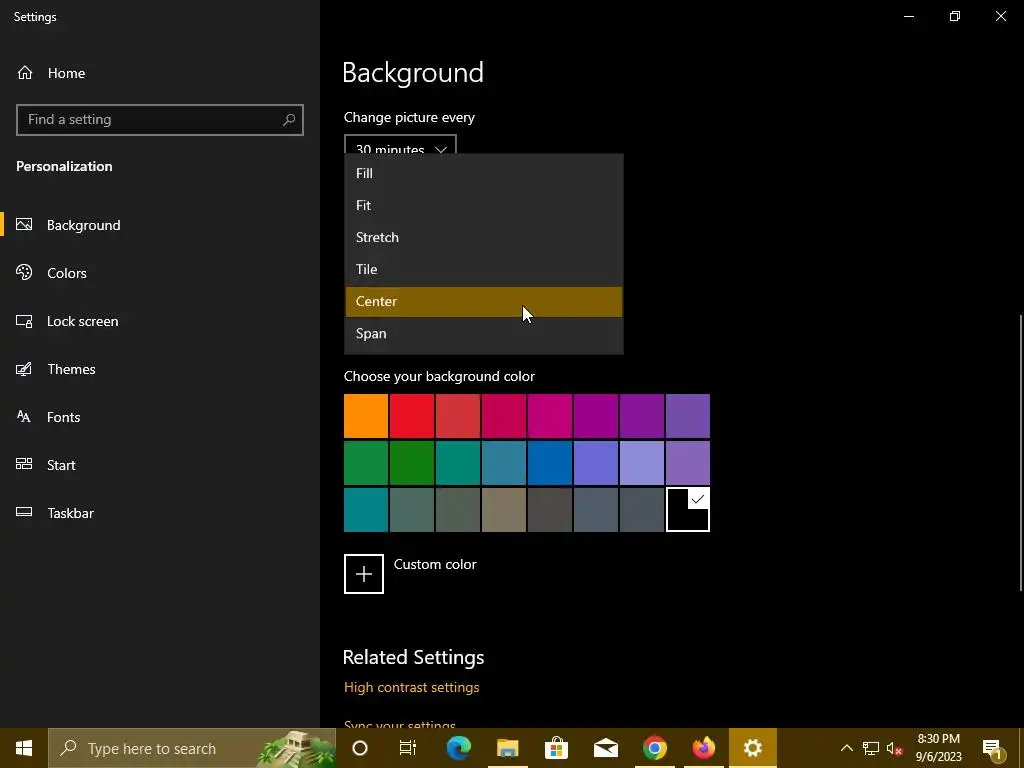1024x768 pixels.
Task: Select the tan khaki color swatch
Action: click(x=504, y=510)
